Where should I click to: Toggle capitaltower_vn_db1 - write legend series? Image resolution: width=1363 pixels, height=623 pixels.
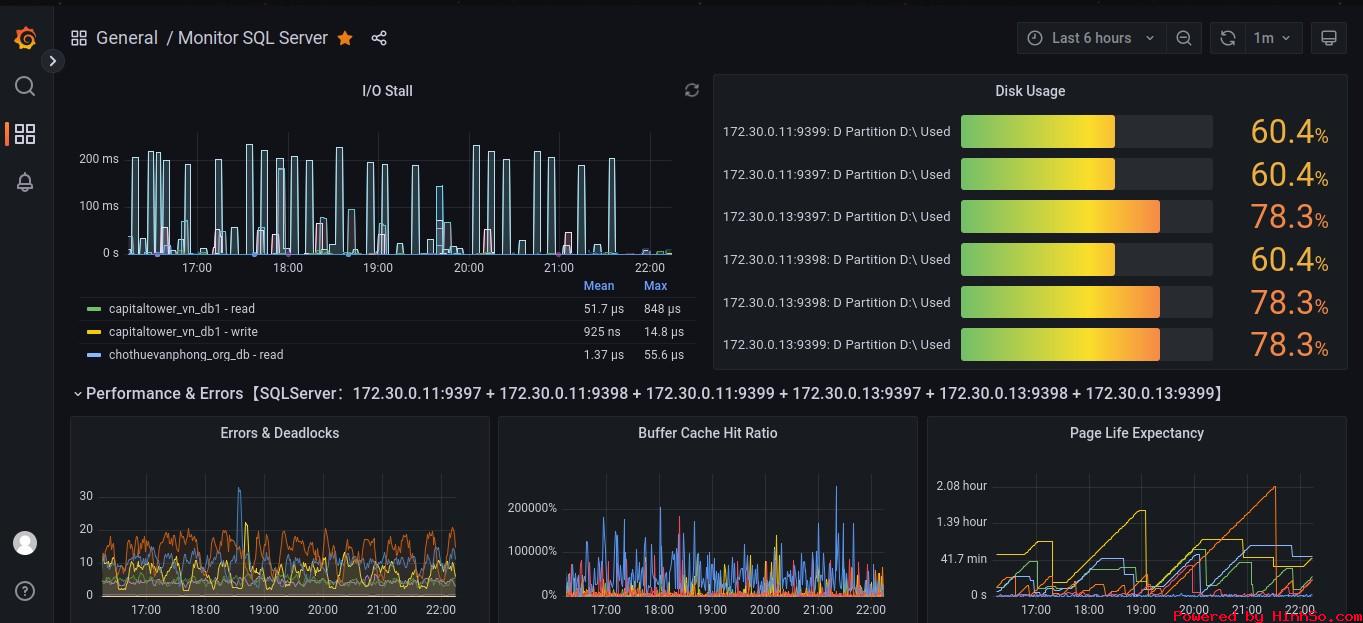click(x=182, y=332)
